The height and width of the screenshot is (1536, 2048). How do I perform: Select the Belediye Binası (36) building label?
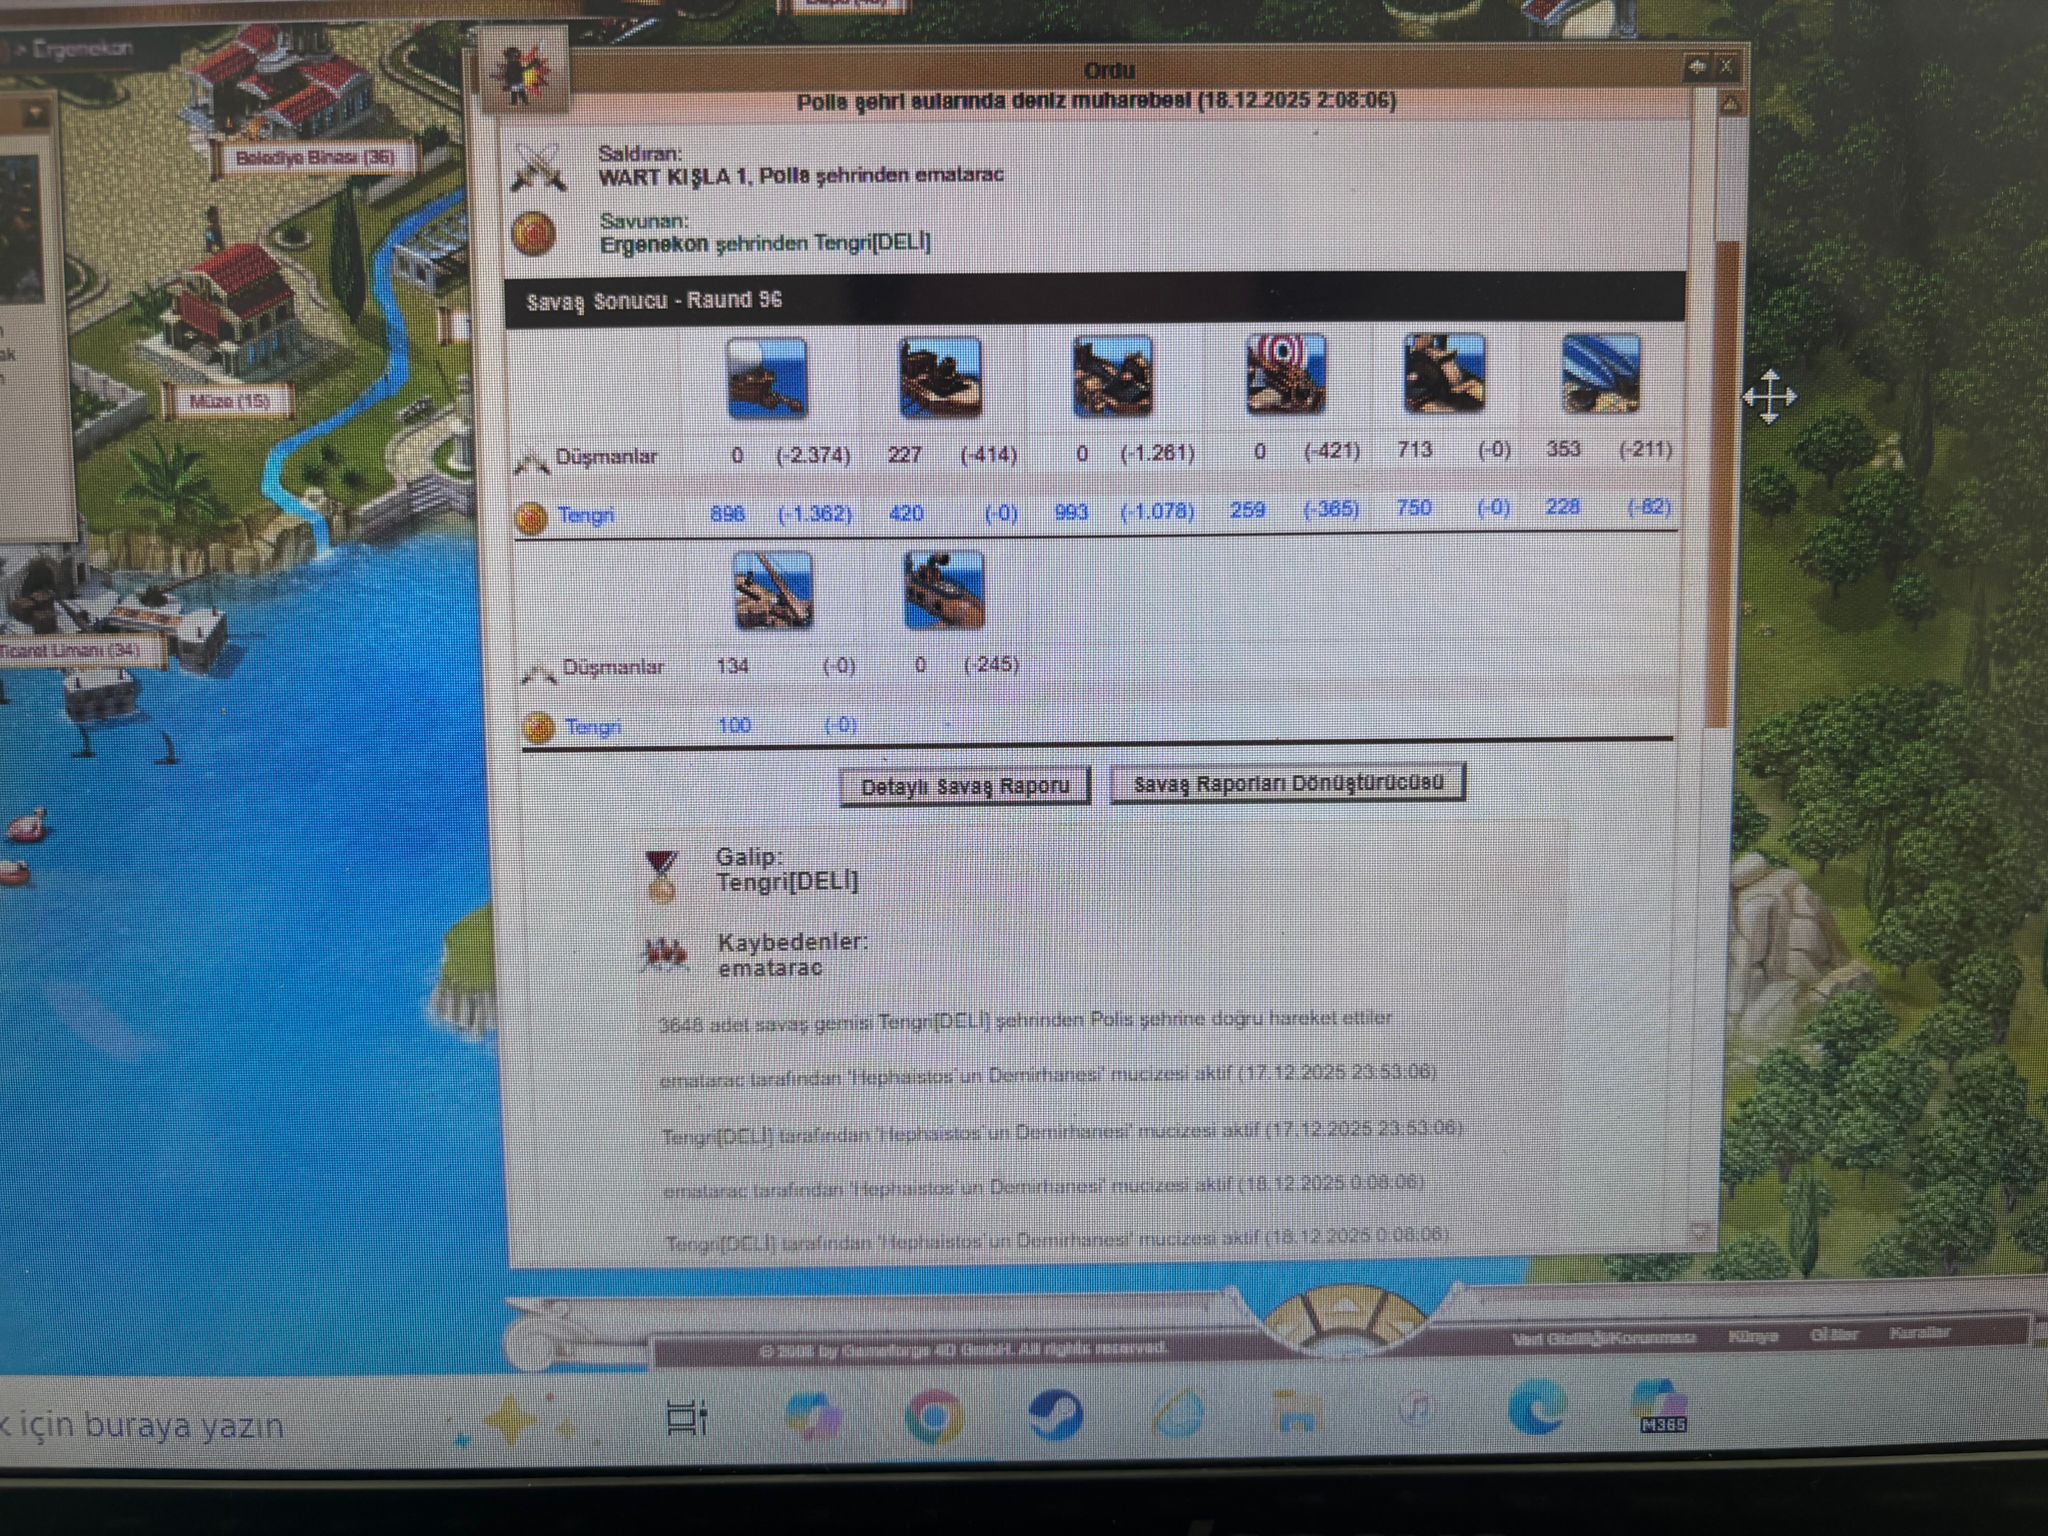tap(314, 158)
